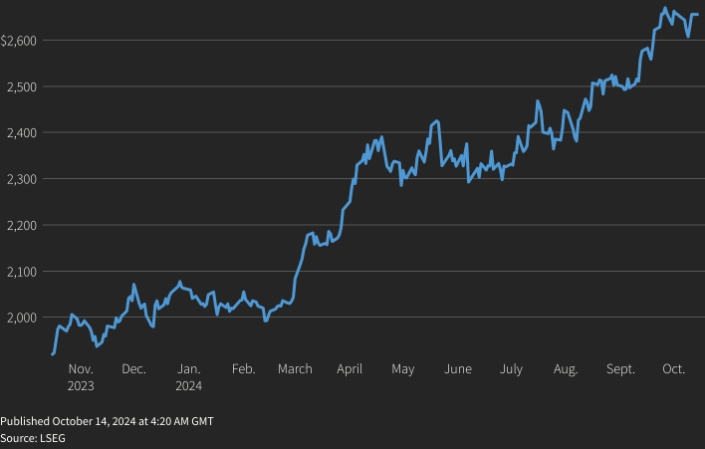This screenshot has width=705, height=449.
Task: Click the May x-axis label
Action: (x=403, y=369)
